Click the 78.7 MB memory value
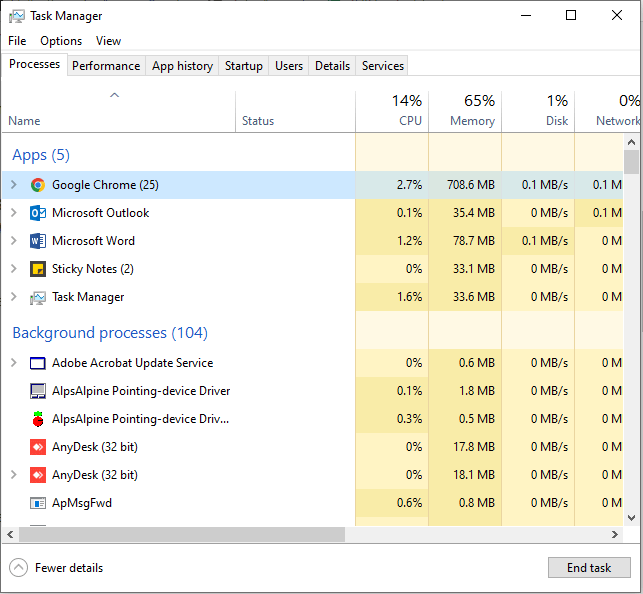The image size is (643, 594). pos(474,241)
